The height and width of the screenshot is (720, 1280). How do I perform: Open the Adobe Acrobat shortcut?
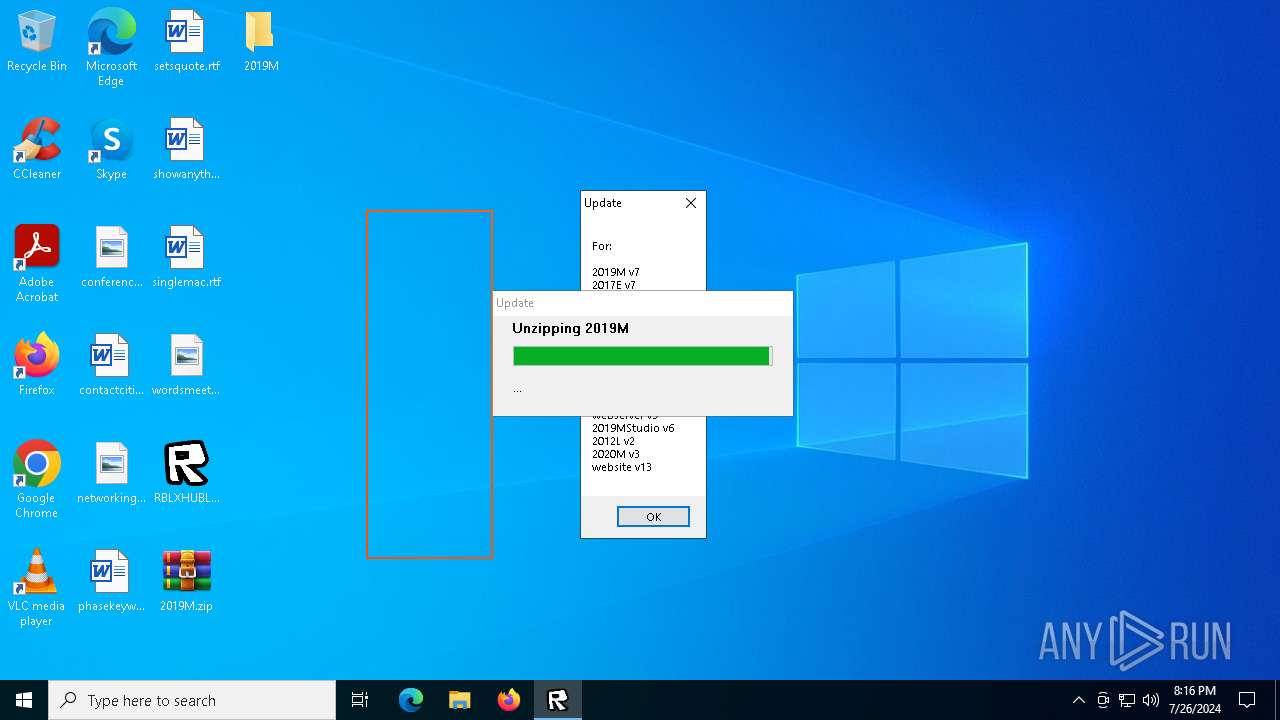click(x=37, y=264)
